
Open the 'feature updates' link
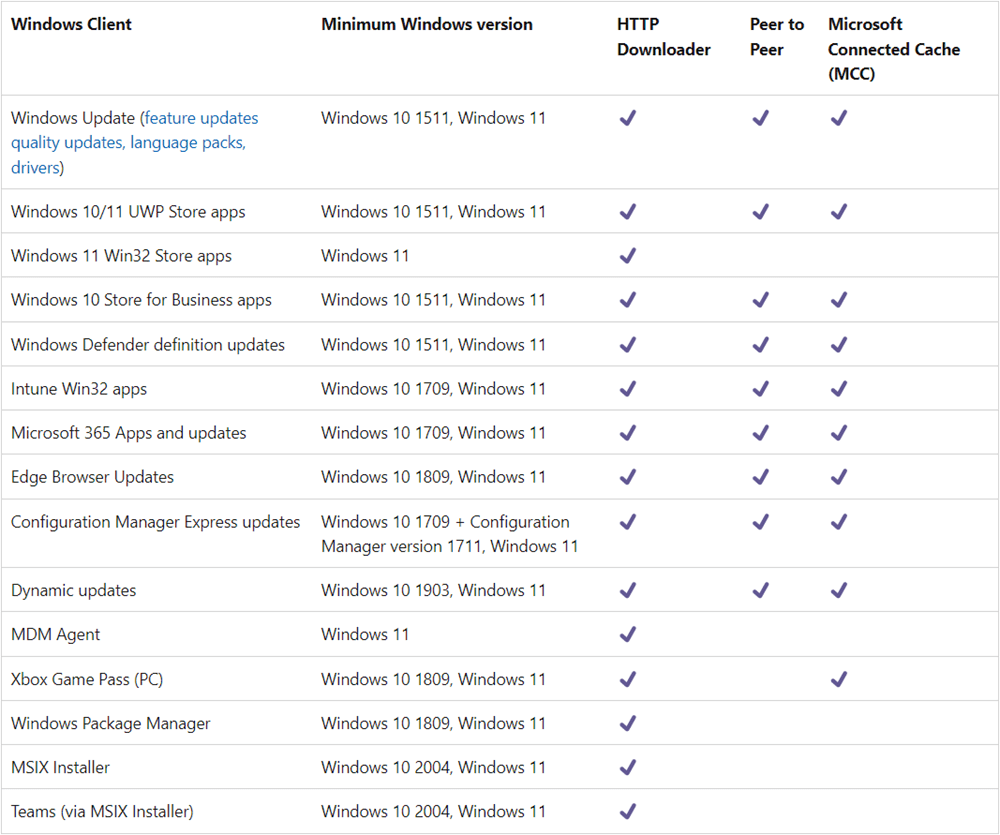[x=202, y=118]
